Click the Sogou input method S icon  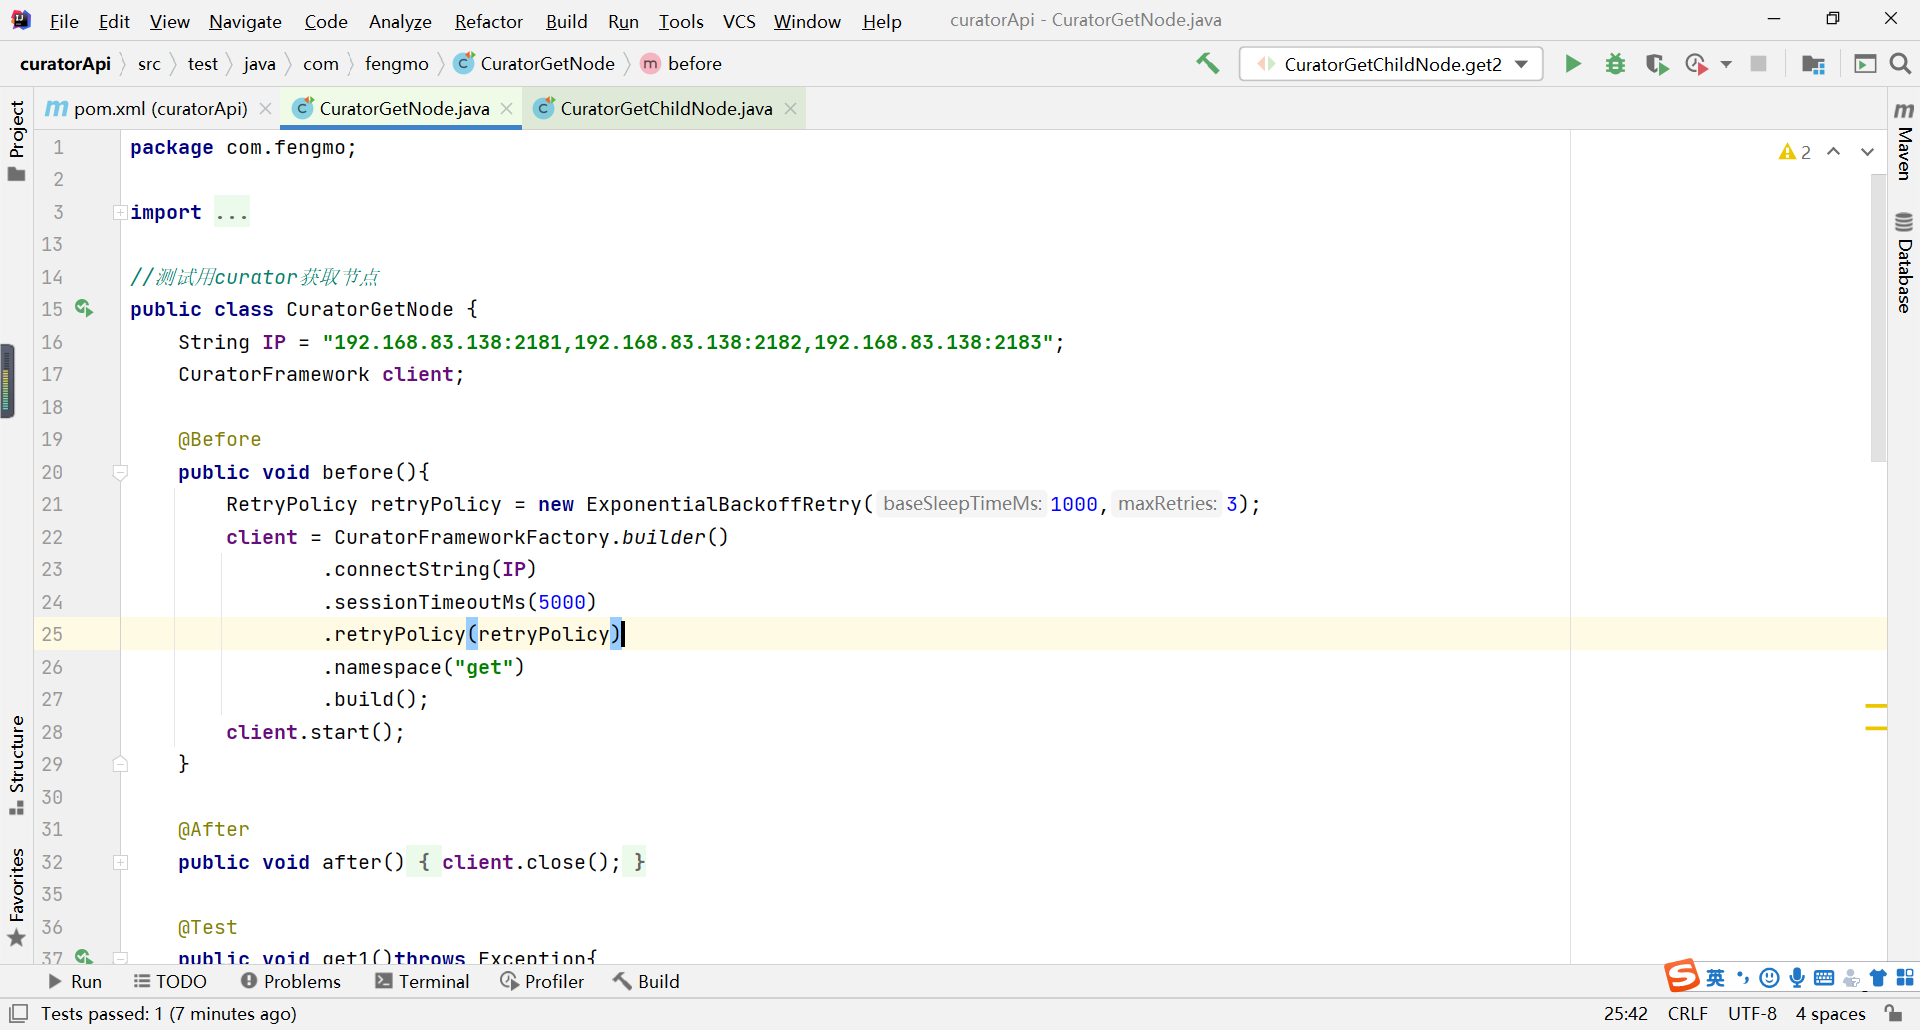1682,975
